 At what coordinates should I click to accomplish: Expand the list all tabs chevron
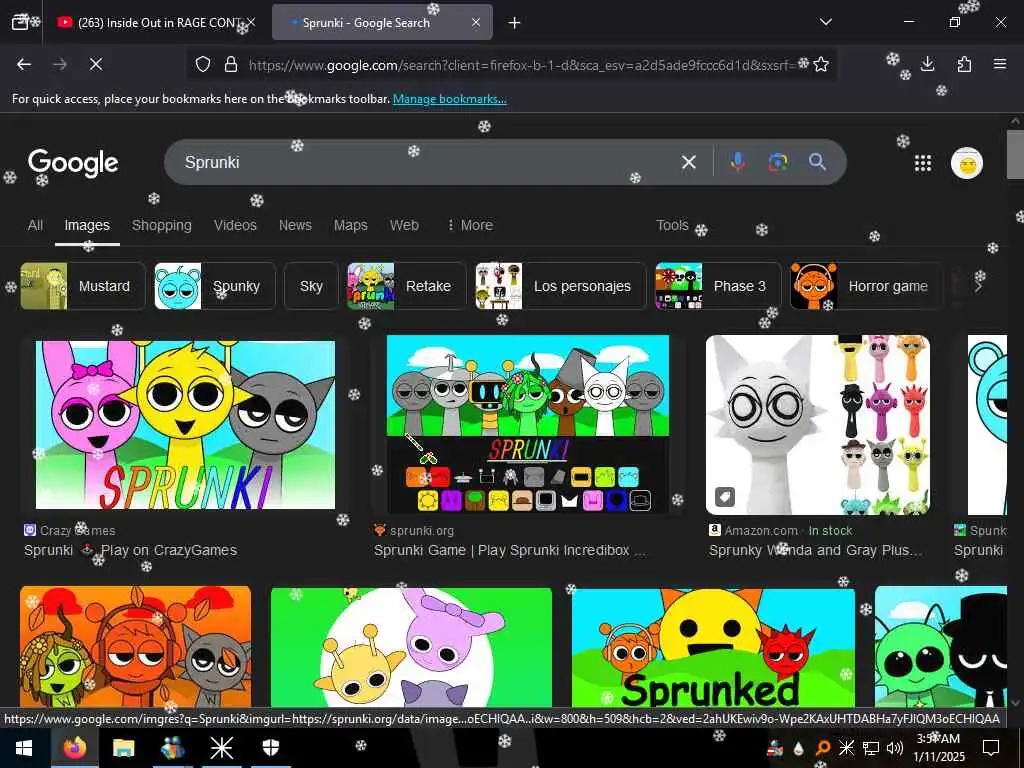coord(826,22)
